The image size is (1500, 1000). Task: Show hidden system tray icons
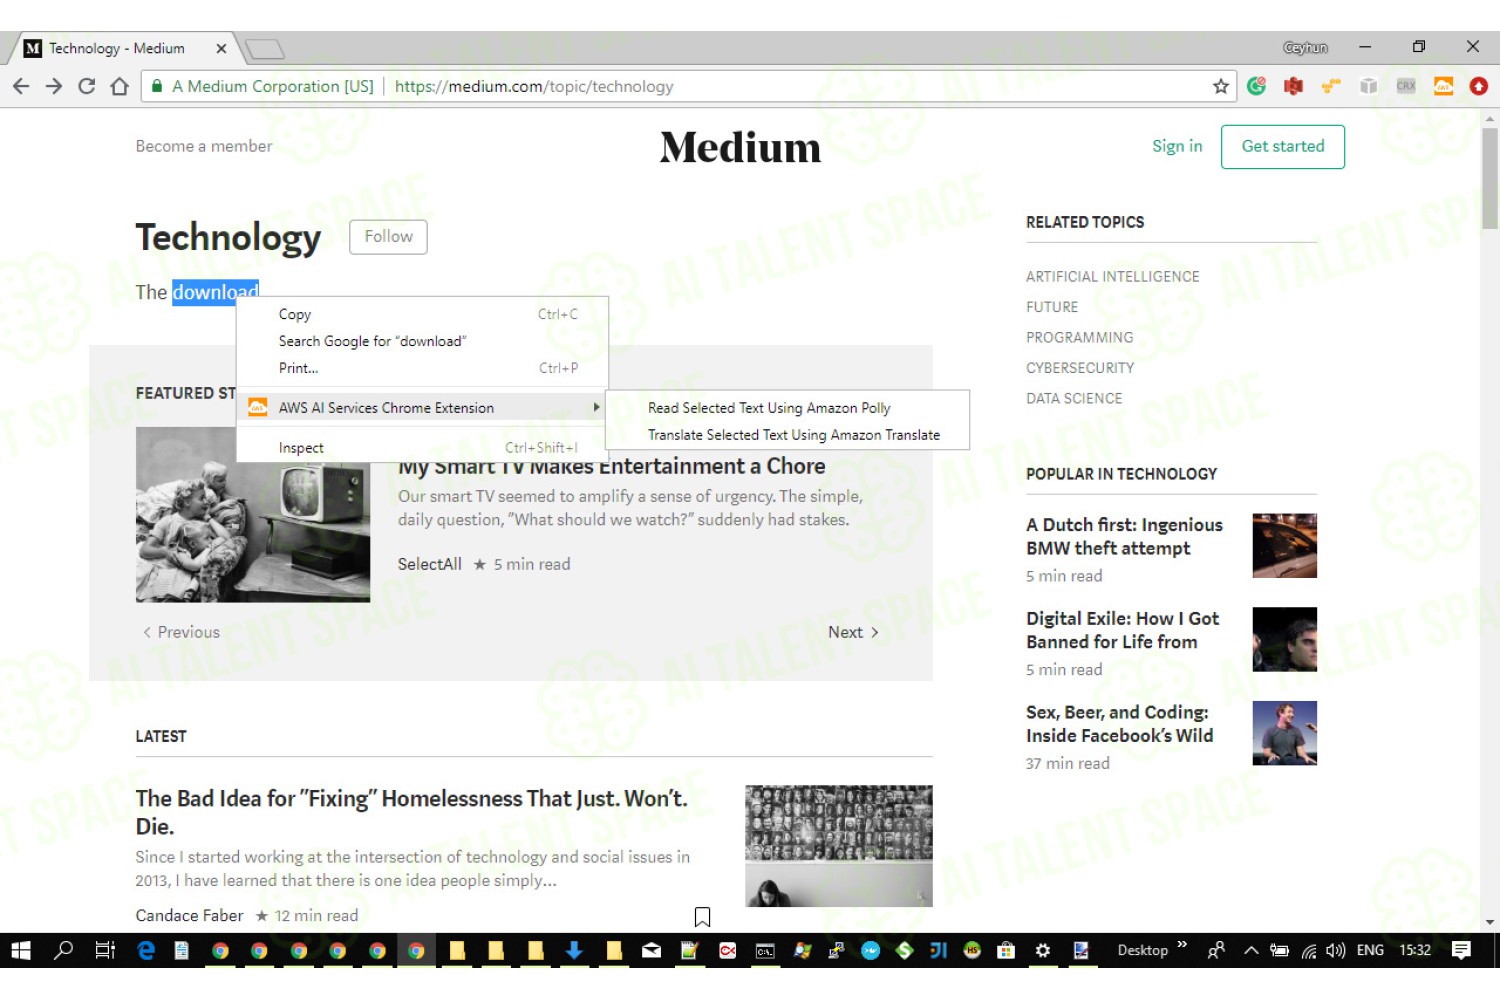[x=1251, y=950]
